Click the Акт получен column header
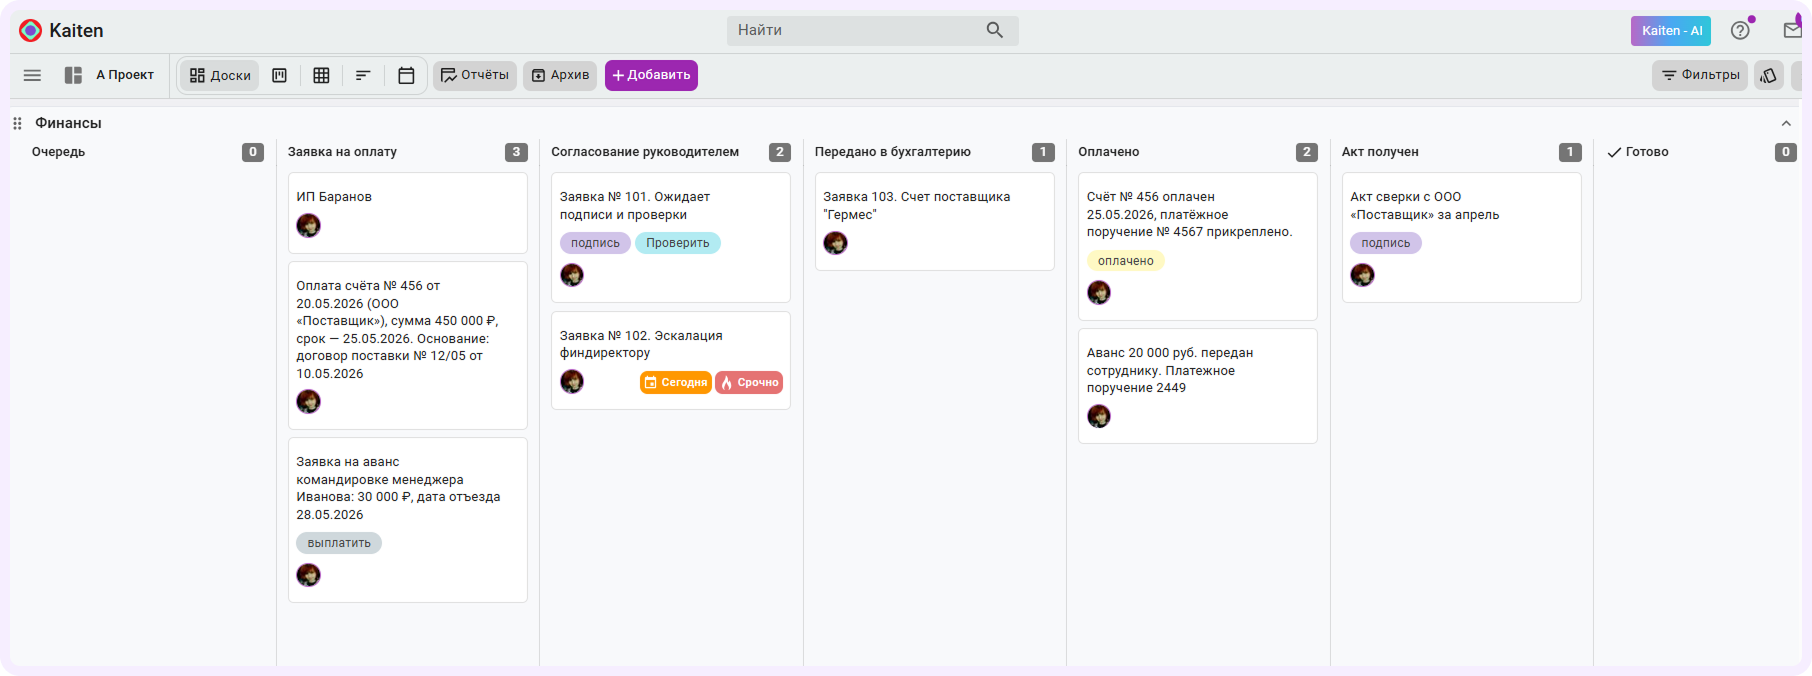This screenshot has width=1812, height=676. point(1380,152)
